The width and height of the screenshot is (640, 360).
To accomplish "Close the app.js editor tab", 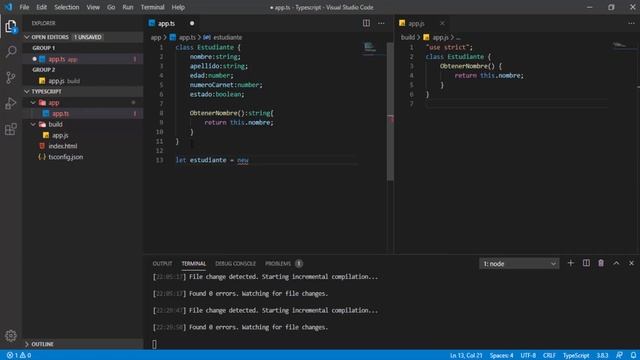I will tap(442, 23).
